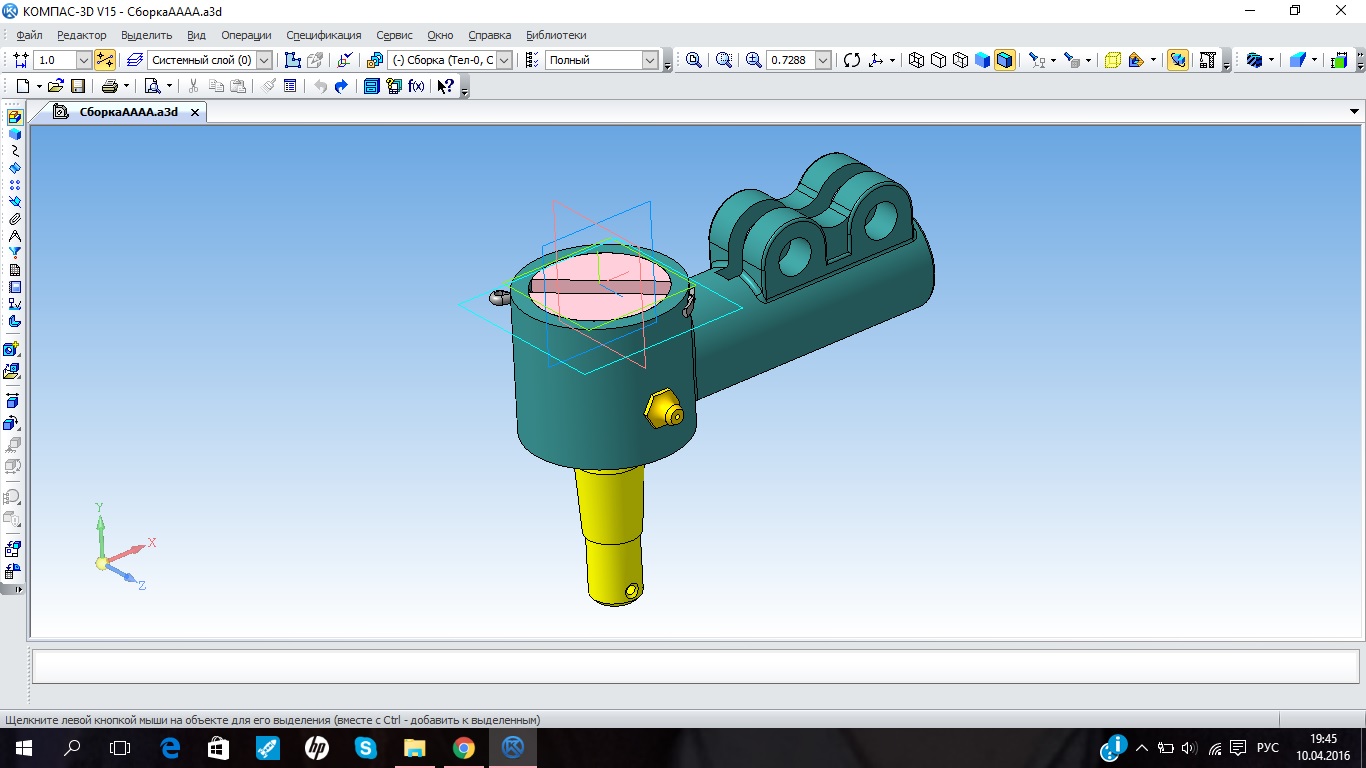Image resolution: width=1366 pixels, height=768 pixels.
Task: Close the СборкаАААА.a3d document tab
Action: (x=195, y=113)
